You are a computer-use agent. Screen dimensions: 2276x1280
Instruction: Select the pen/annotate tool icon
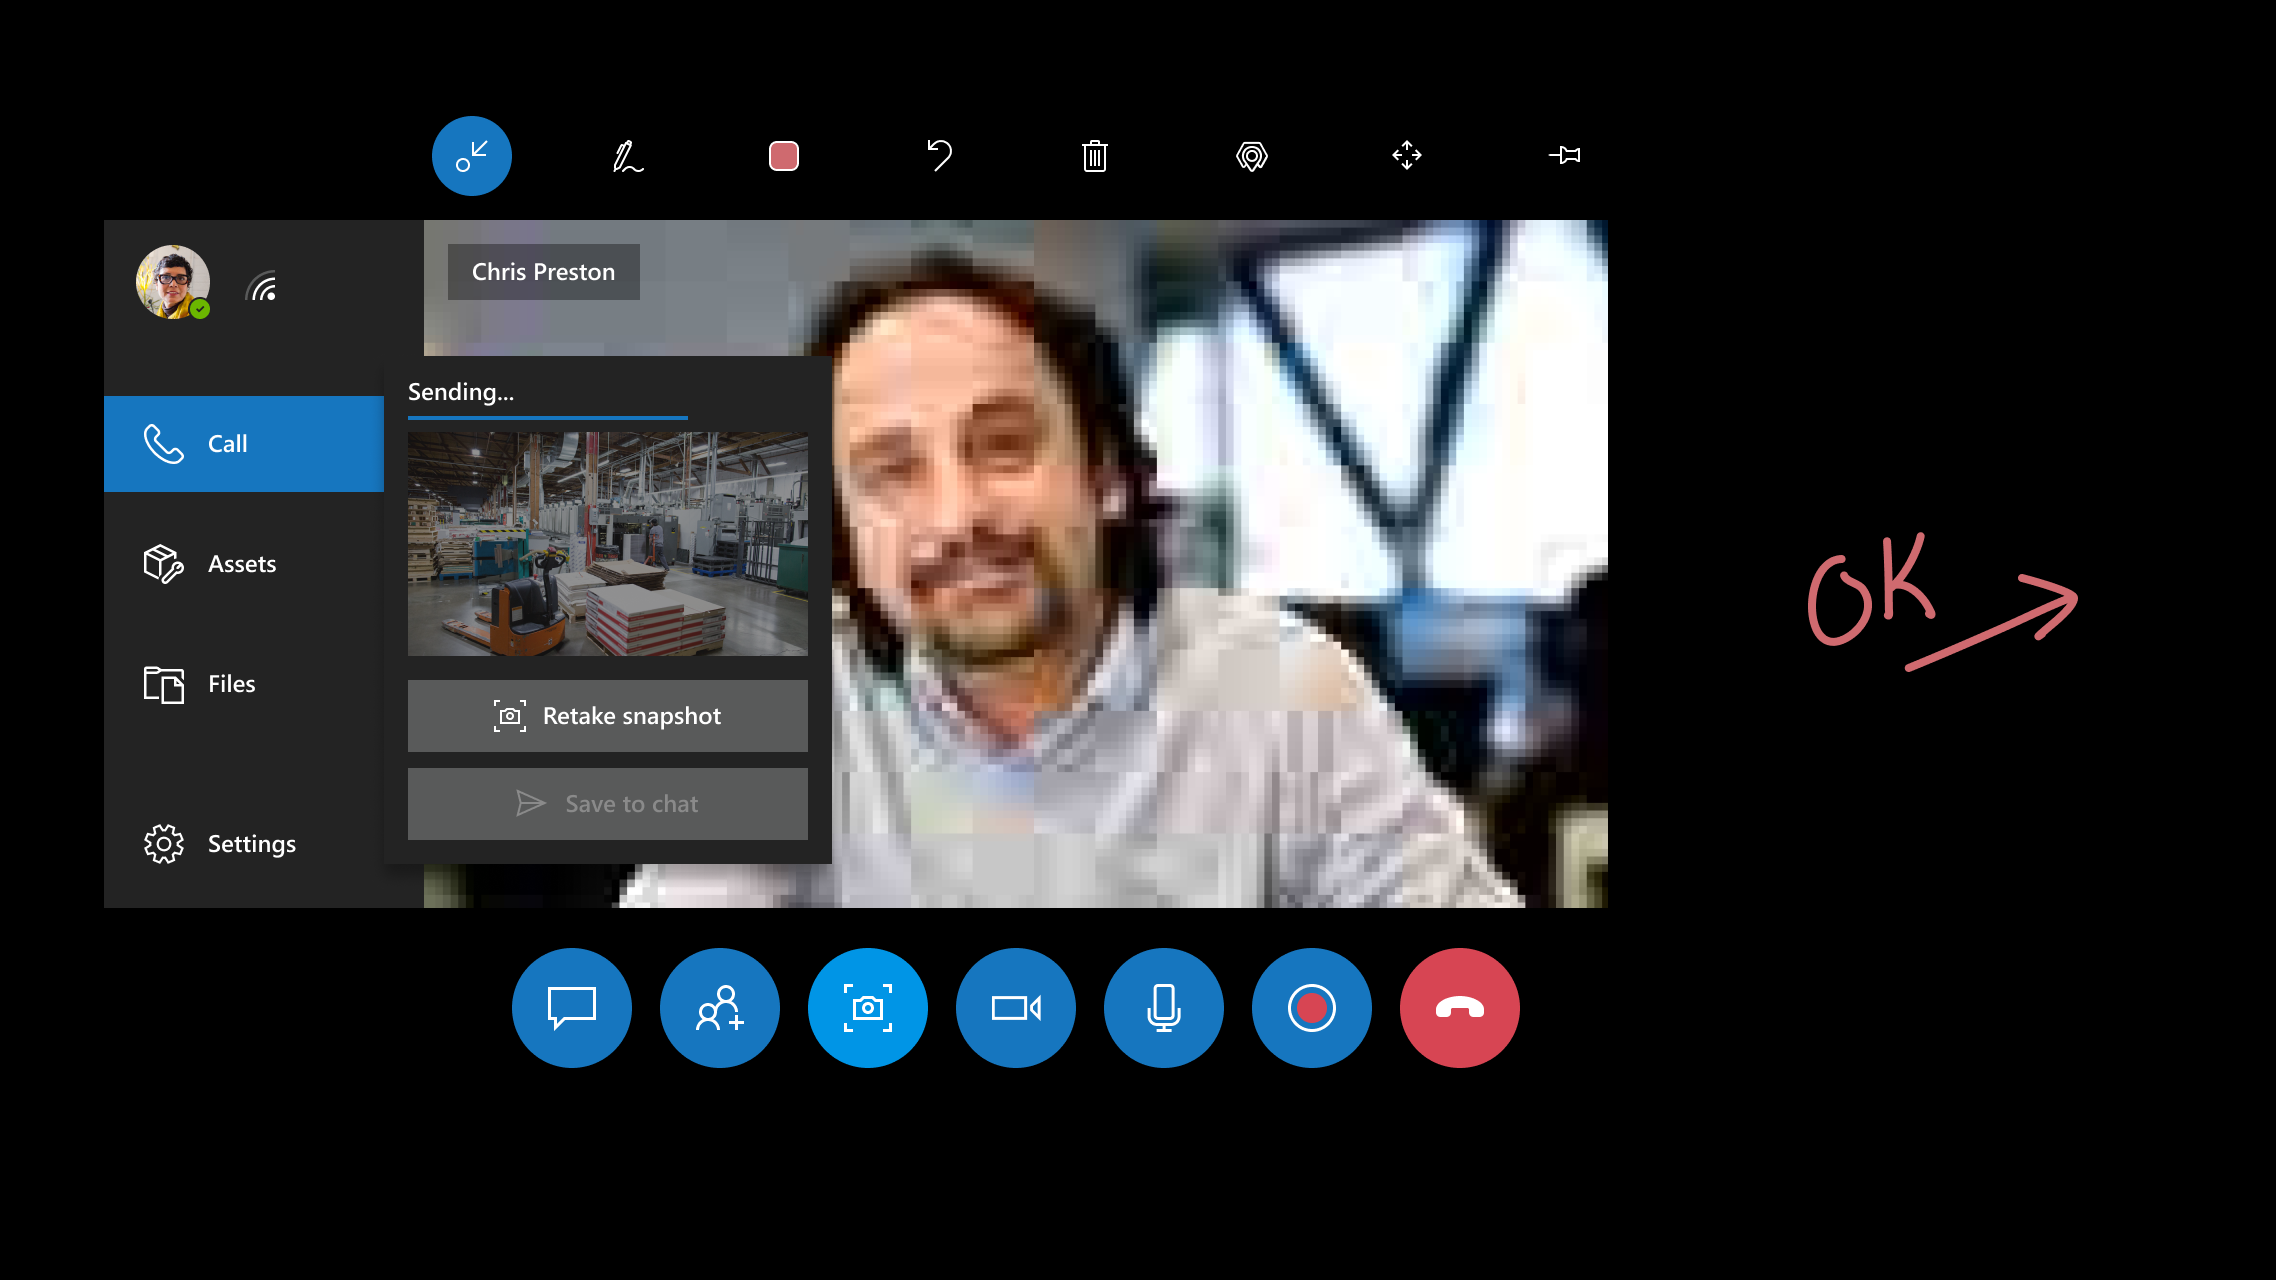click(625, 155)
